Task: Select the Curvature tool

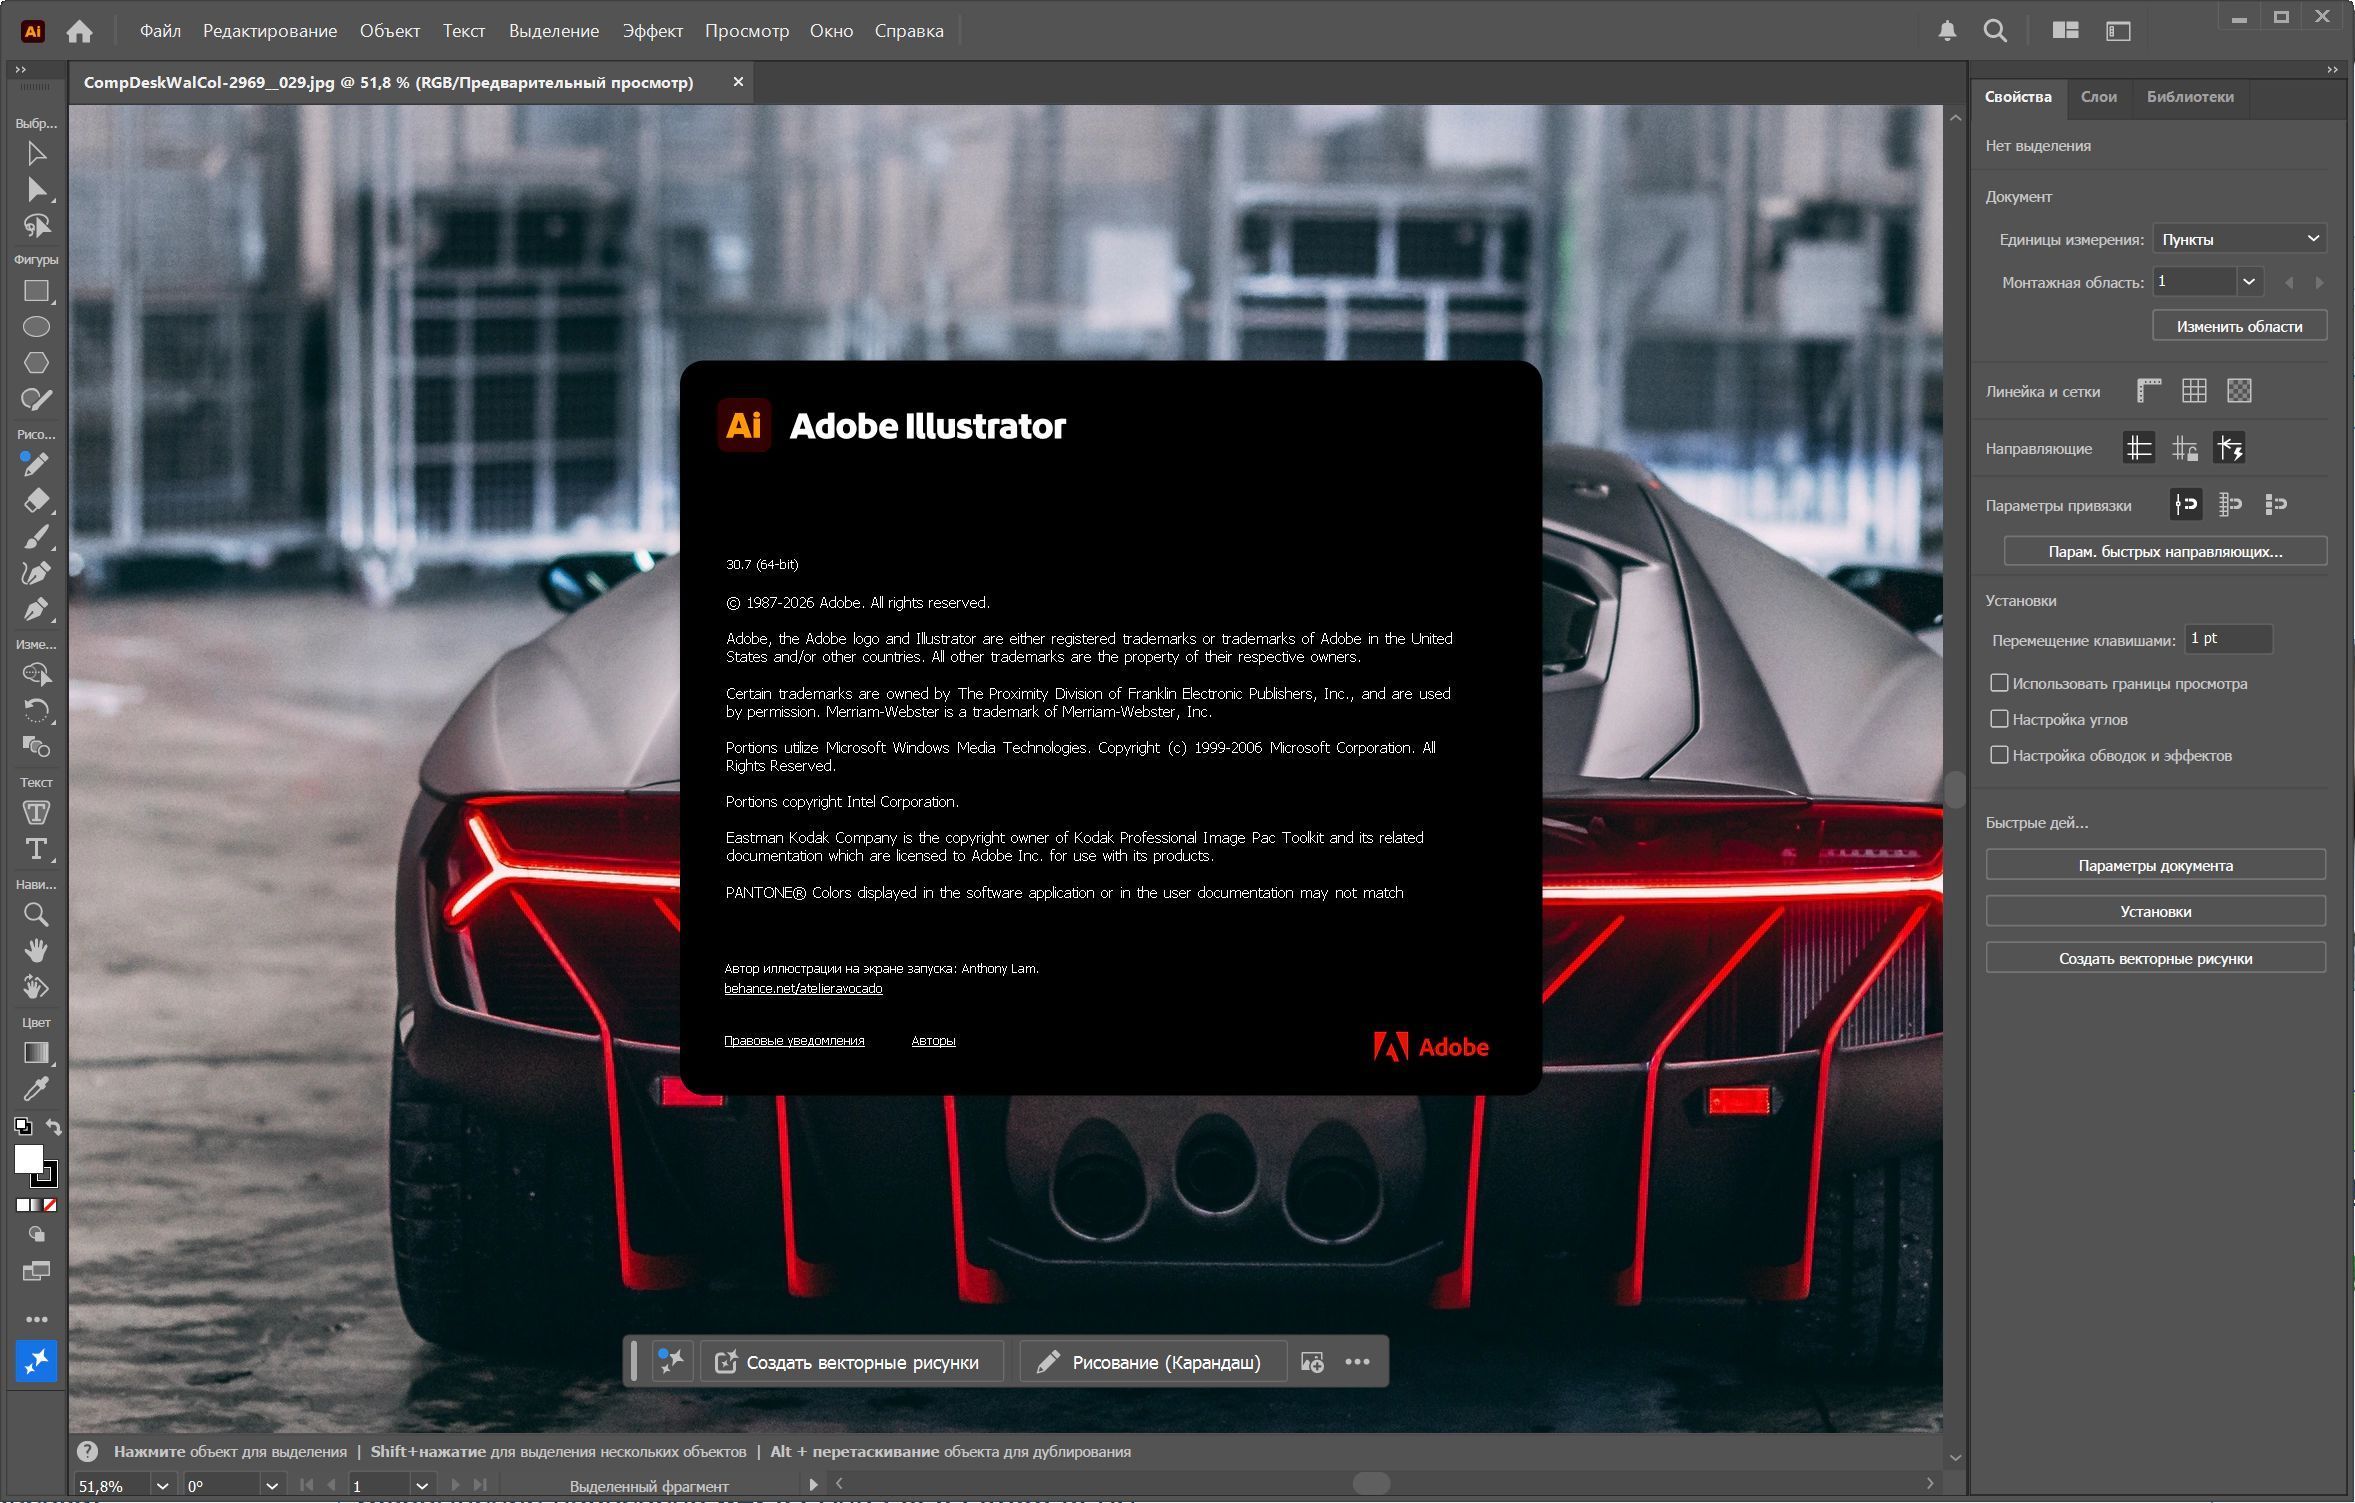Action: click(36, 573)
